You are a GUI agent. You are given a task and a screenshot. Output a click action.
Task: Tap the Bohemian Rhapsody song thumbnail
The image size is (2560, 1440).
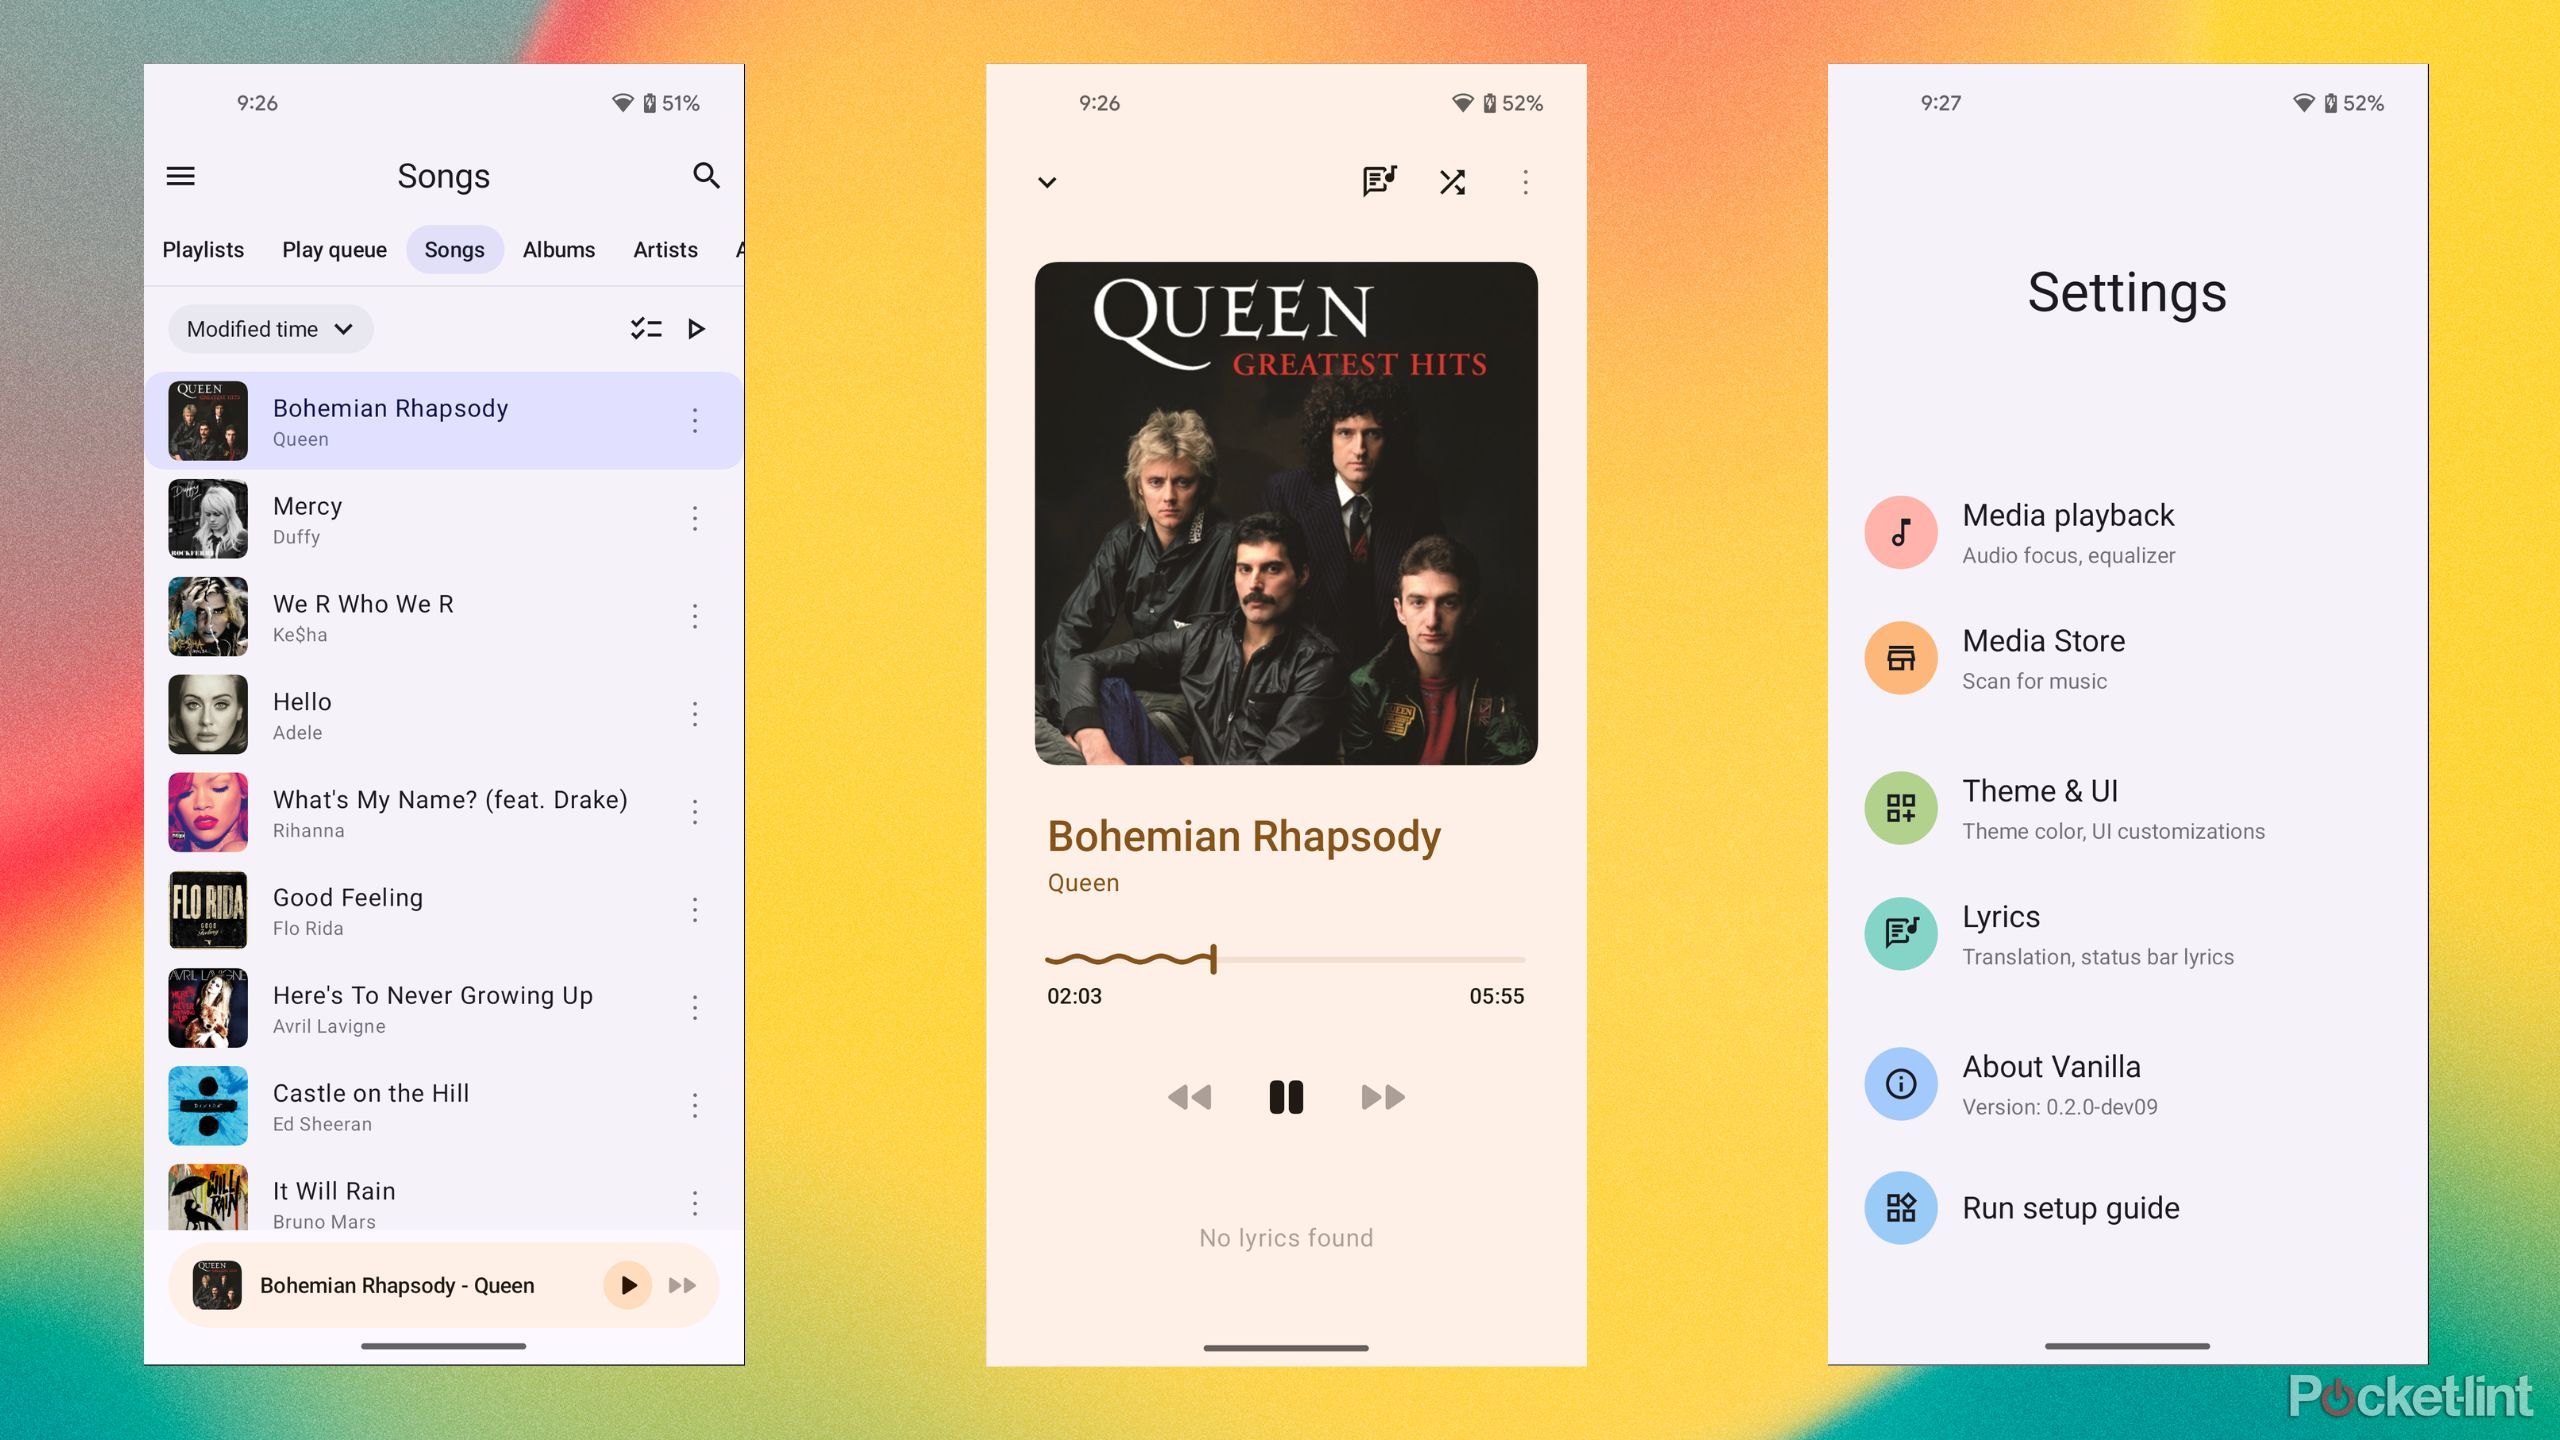(207, 420)
